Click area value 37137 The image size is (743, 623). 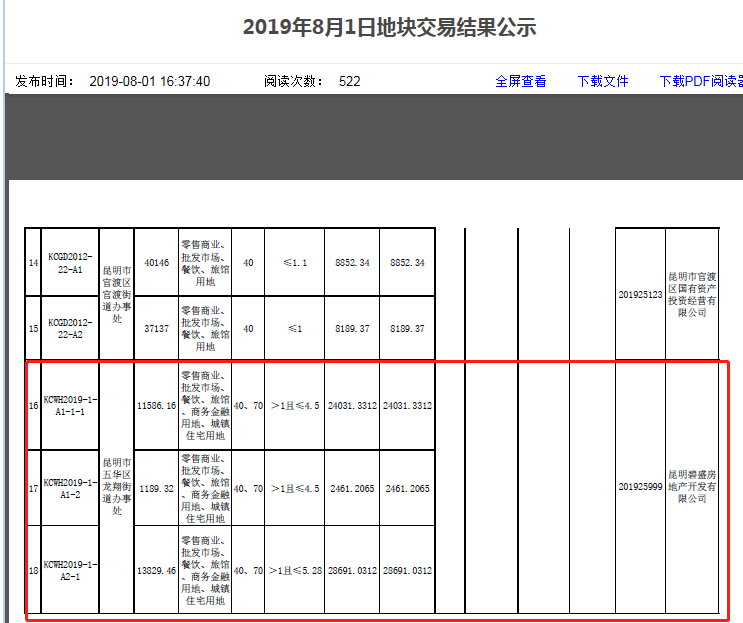(156, 328)
